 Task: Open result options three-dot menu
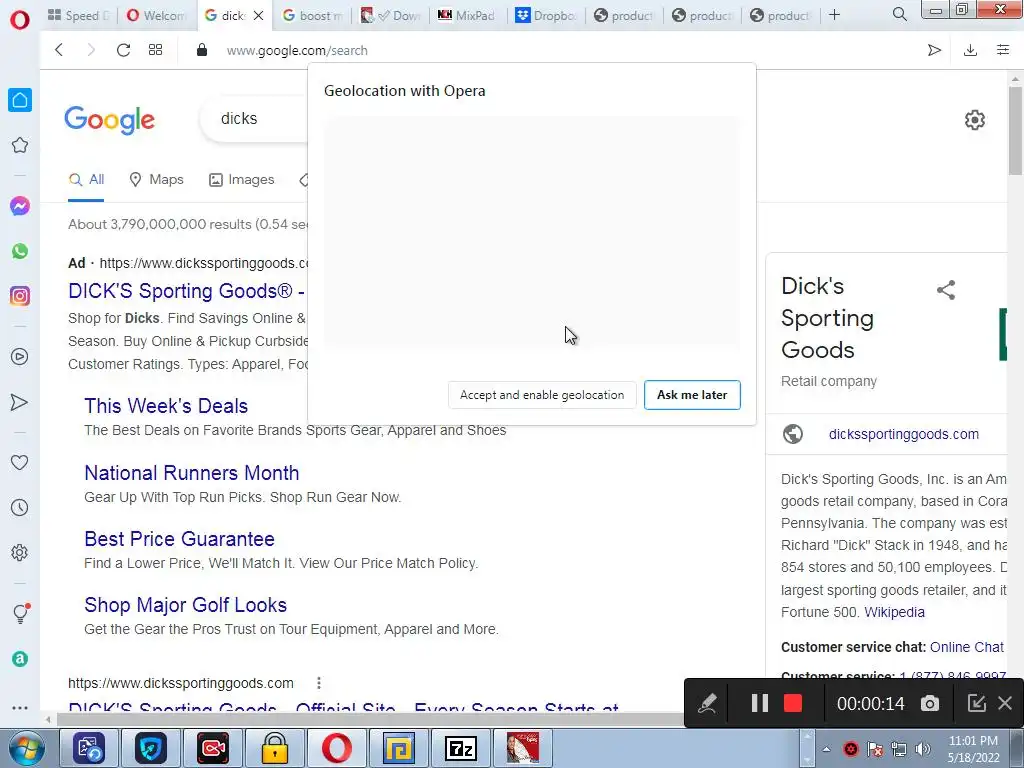coord(319,683)
